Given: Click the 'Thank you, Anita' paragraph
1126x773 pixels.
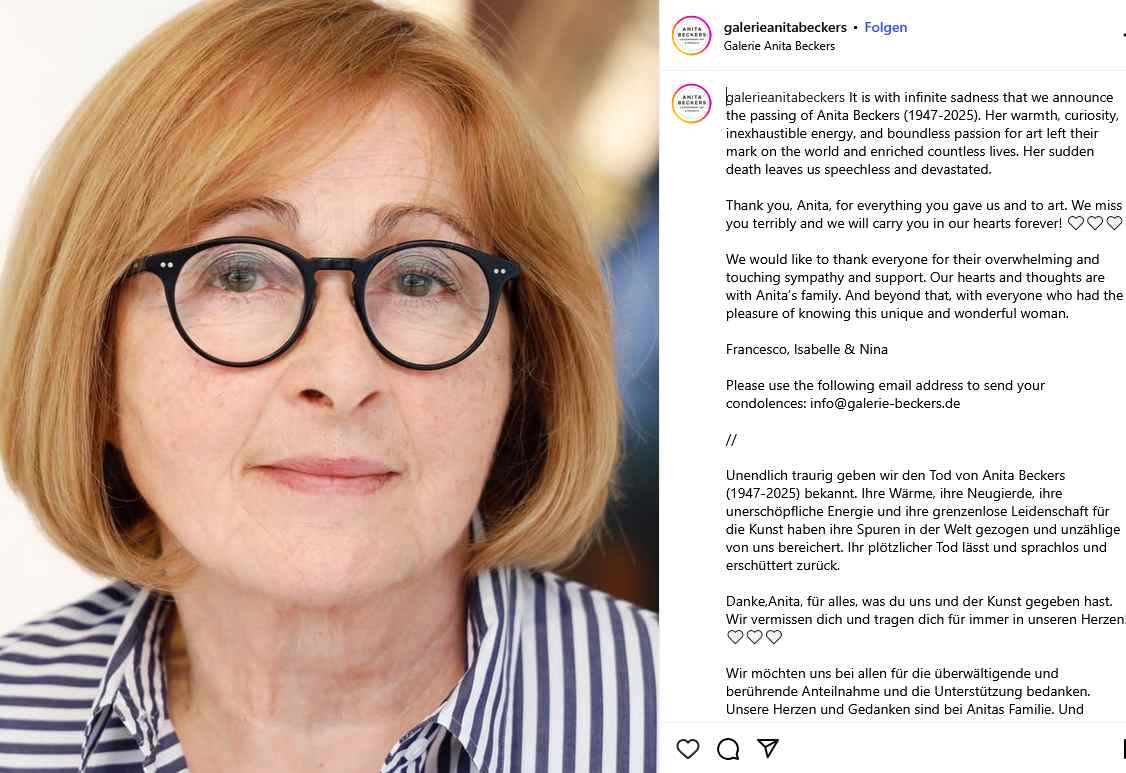Looking at the screenshot, I should [x=923, y=214].
